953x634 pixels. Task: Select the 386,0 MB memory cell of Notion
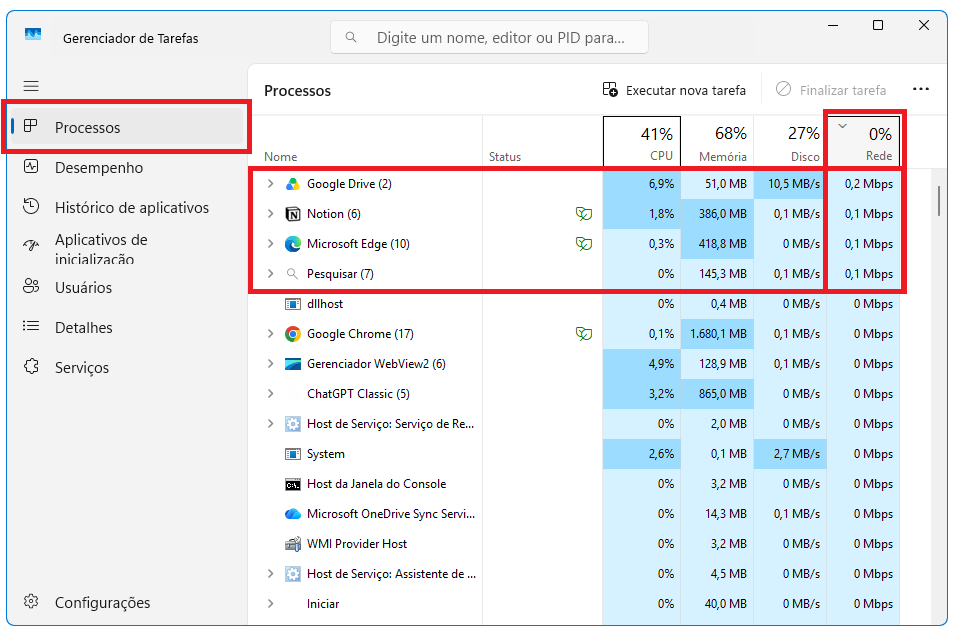(717, 214)
